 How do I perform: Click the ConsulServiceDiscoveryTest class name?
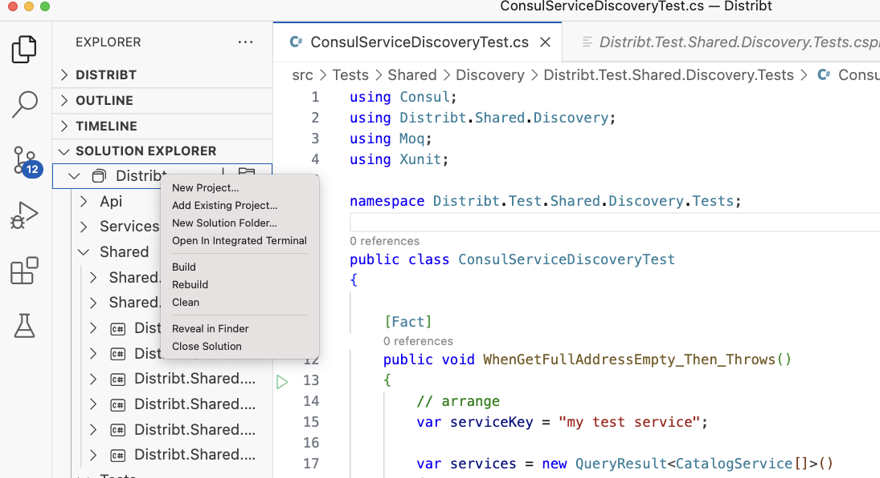point(566,260)
